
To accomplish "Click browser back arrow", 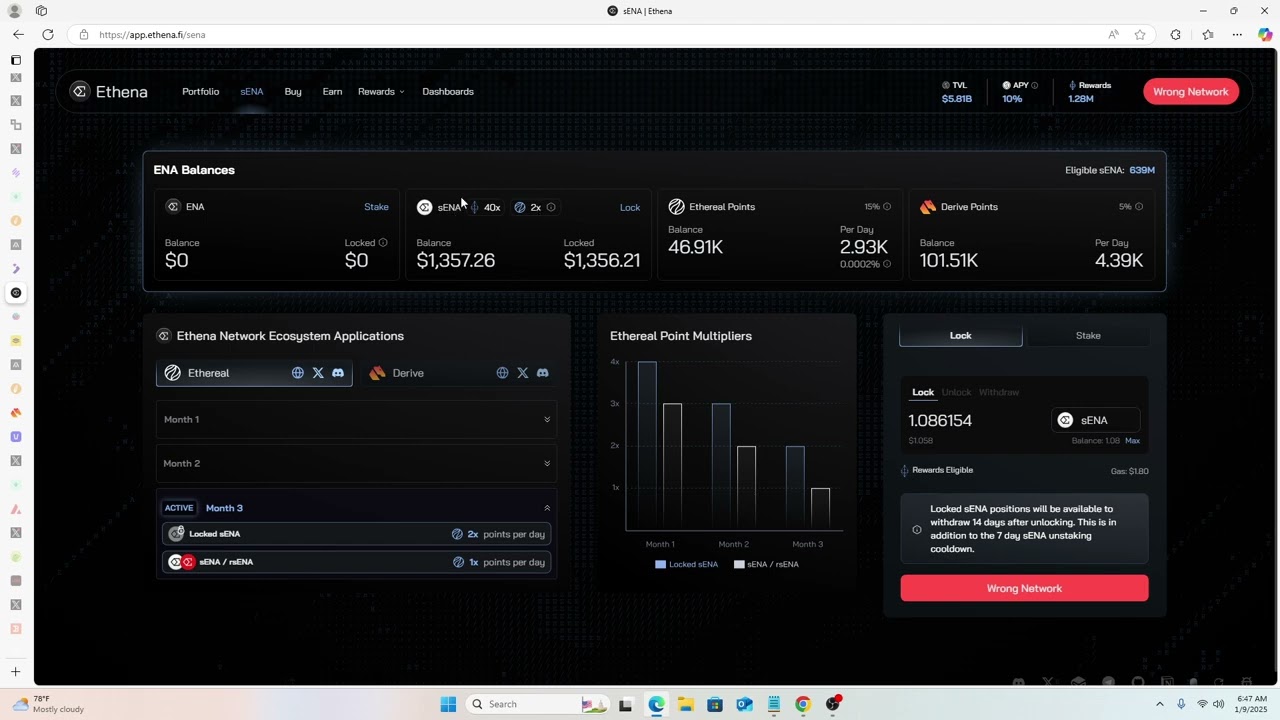I will pos(18,35).
